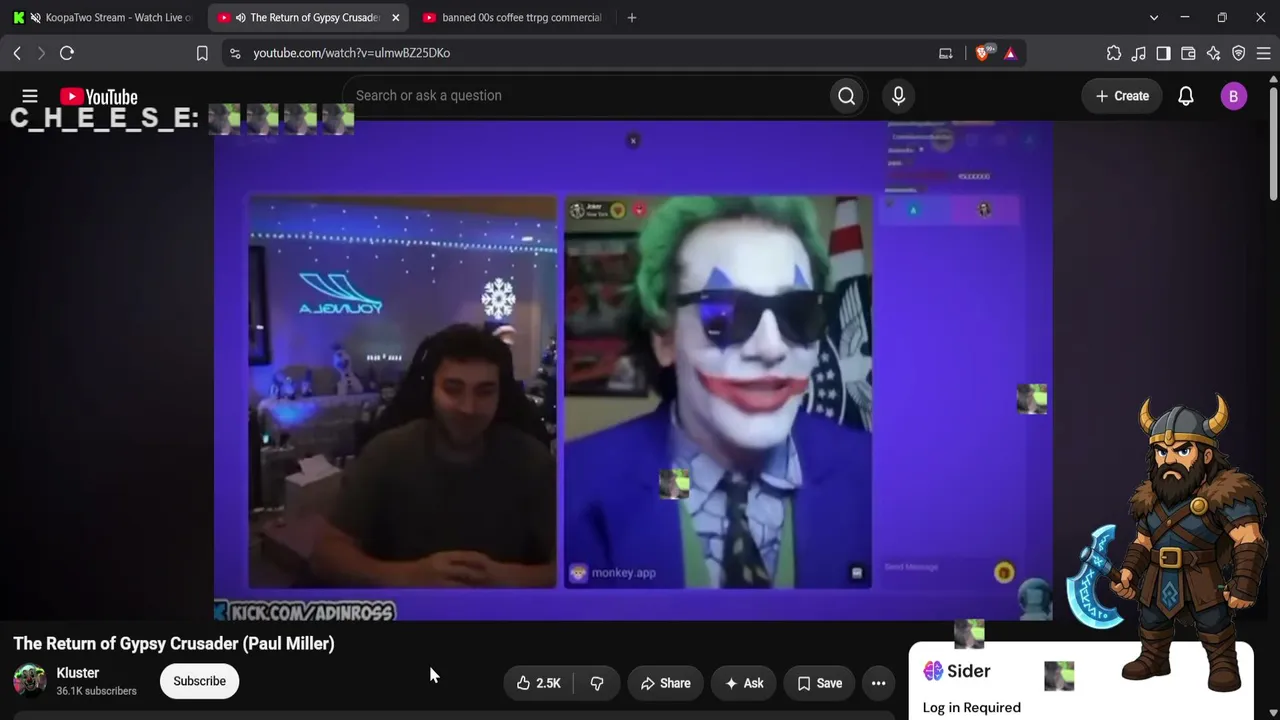This screenshot has height=720, width=1280.
Task: Open the Kluster channel avatar
Action: [29, 681]
